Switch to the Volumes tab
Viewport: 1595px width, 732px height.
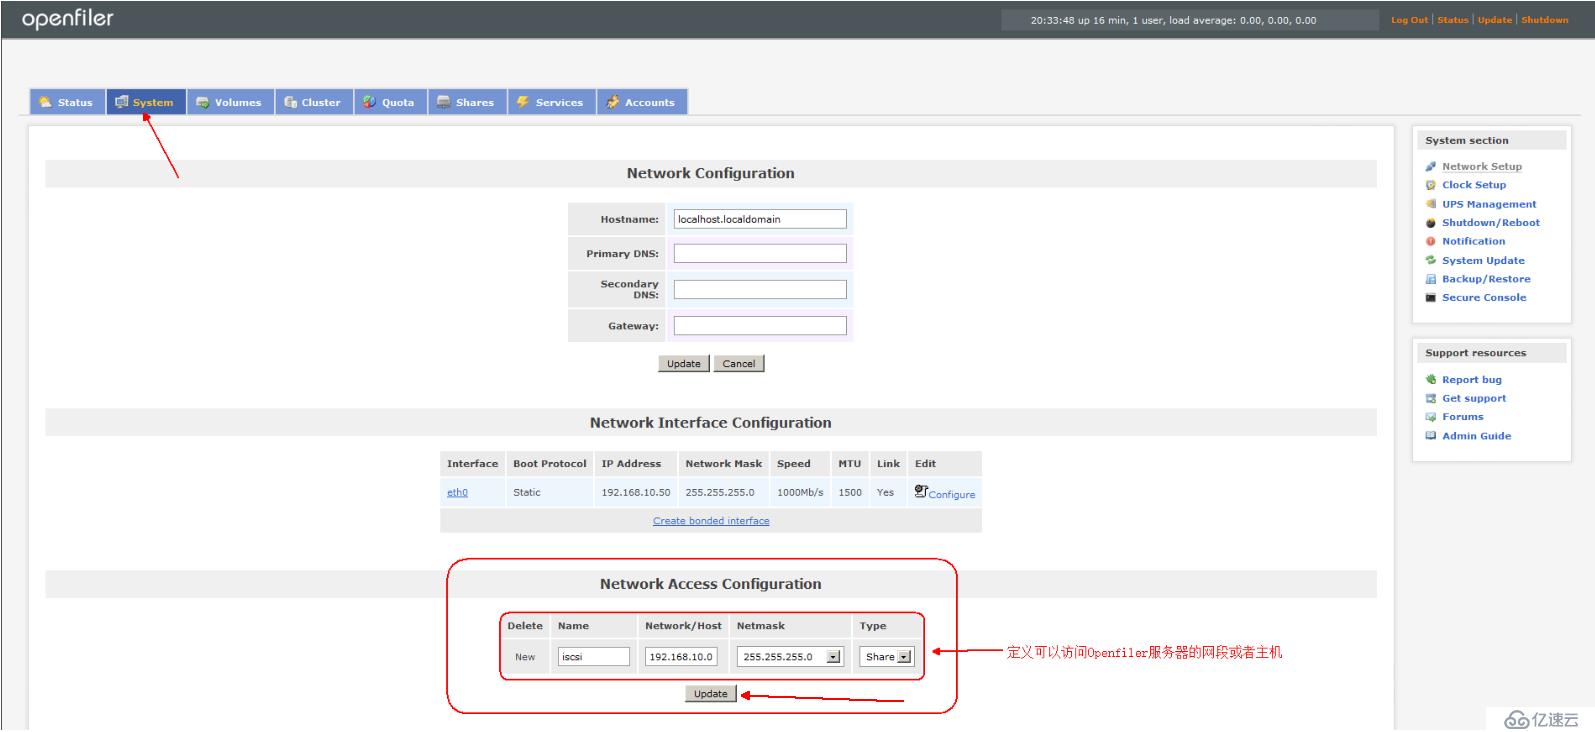[230, 102]
